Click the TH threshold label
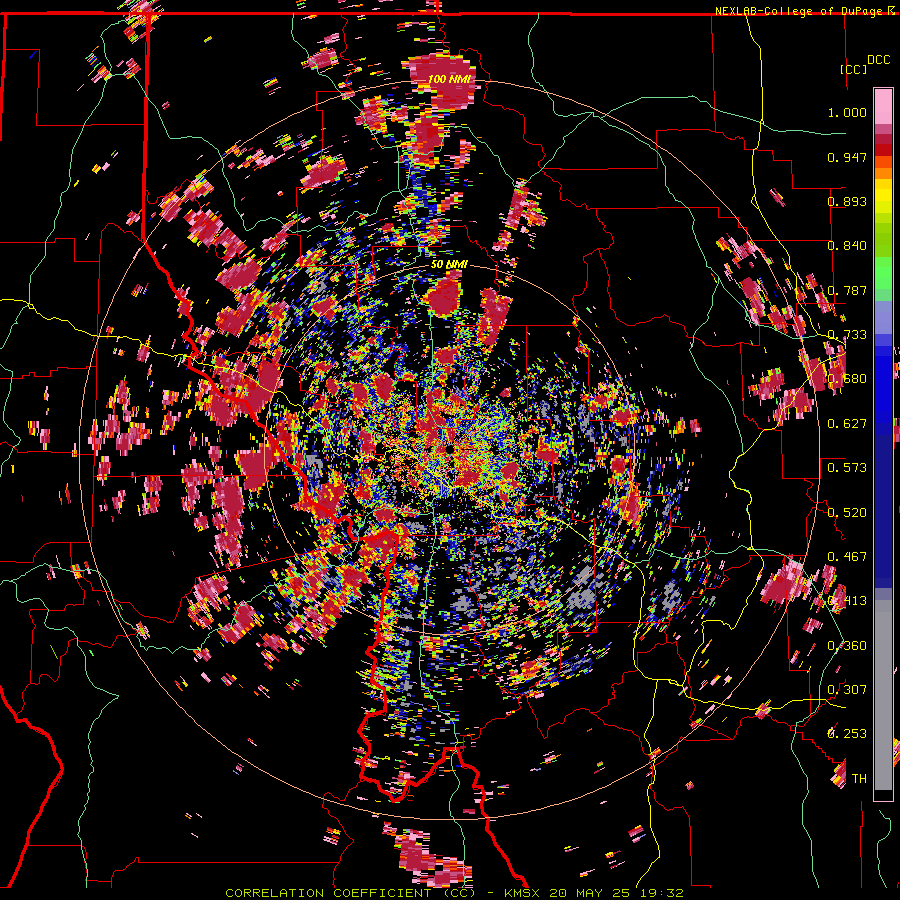The width and height of the screenshot is (900, 900). tap(859, 779)
